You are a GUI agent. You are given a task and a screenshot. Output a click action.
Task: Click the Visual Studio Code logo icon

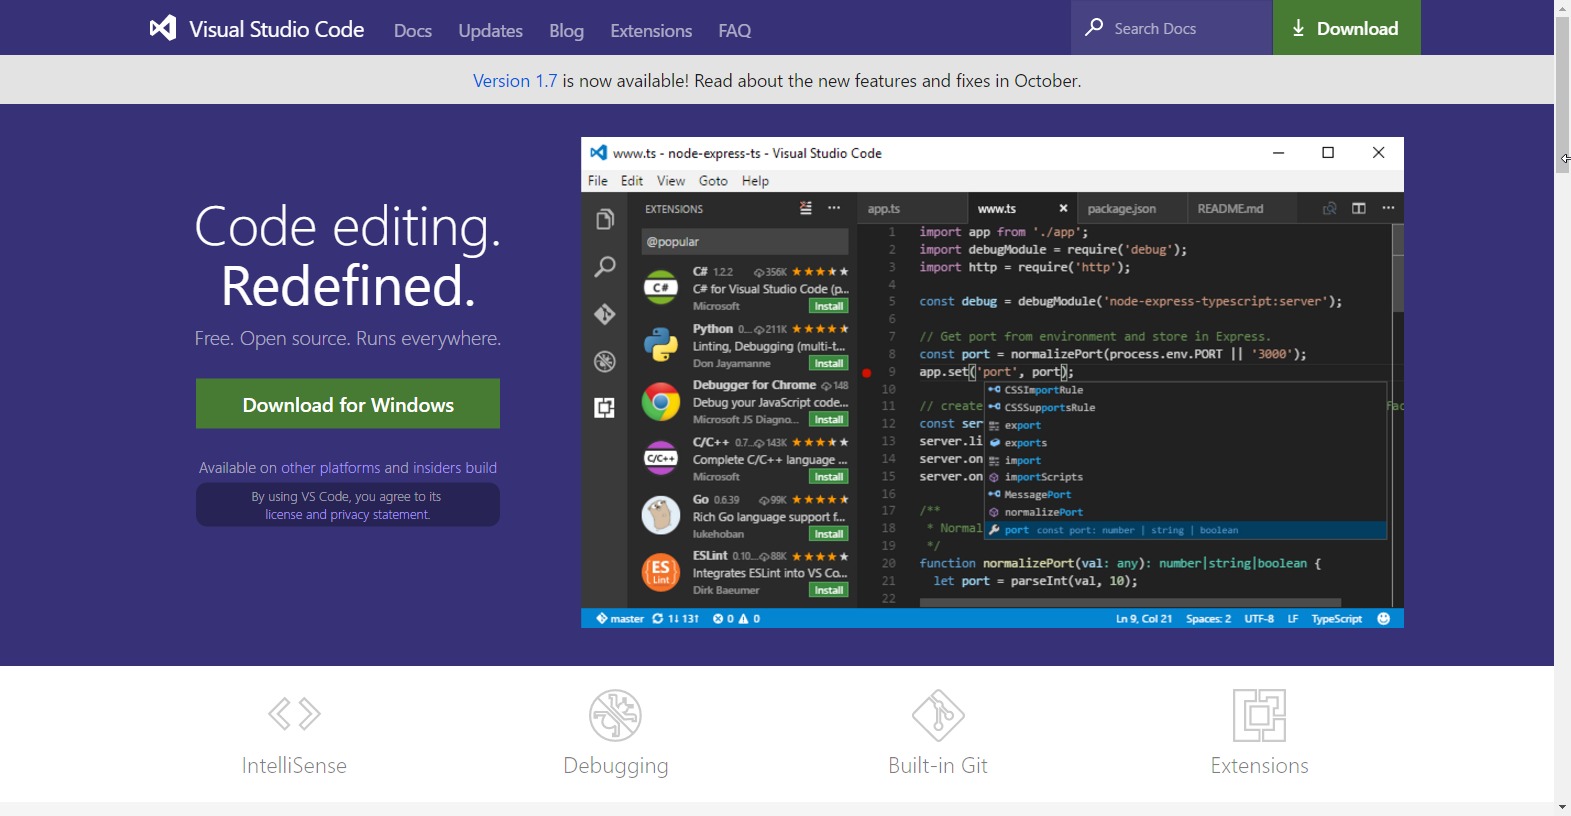tap(163, 28)
